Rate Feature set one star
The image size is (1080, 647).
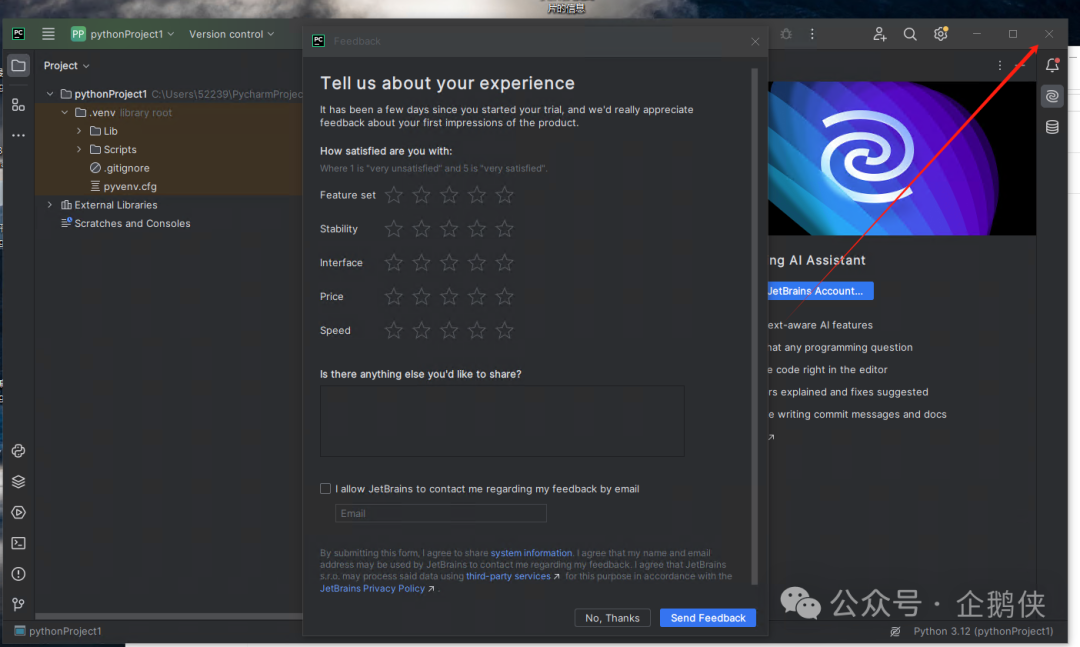[x=393, y=195]
